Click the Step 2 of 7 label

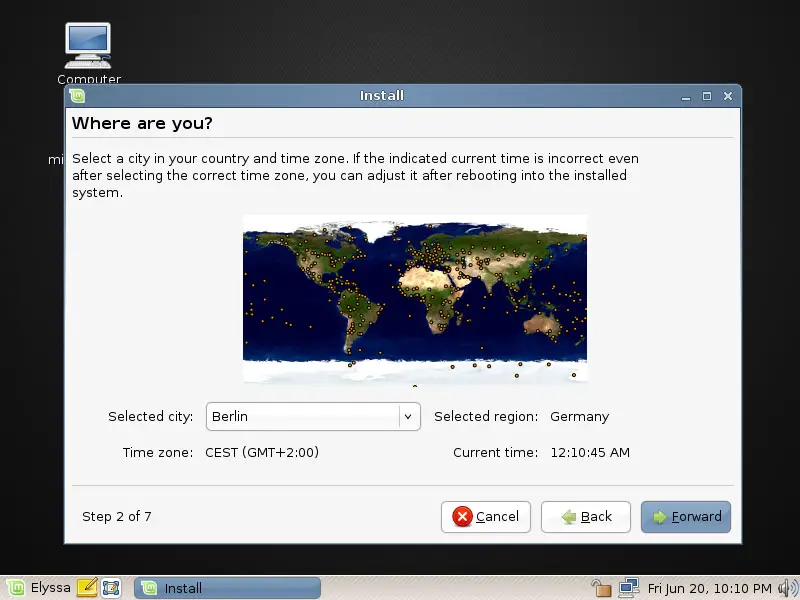pyautogui.click(x=117, y=516)
